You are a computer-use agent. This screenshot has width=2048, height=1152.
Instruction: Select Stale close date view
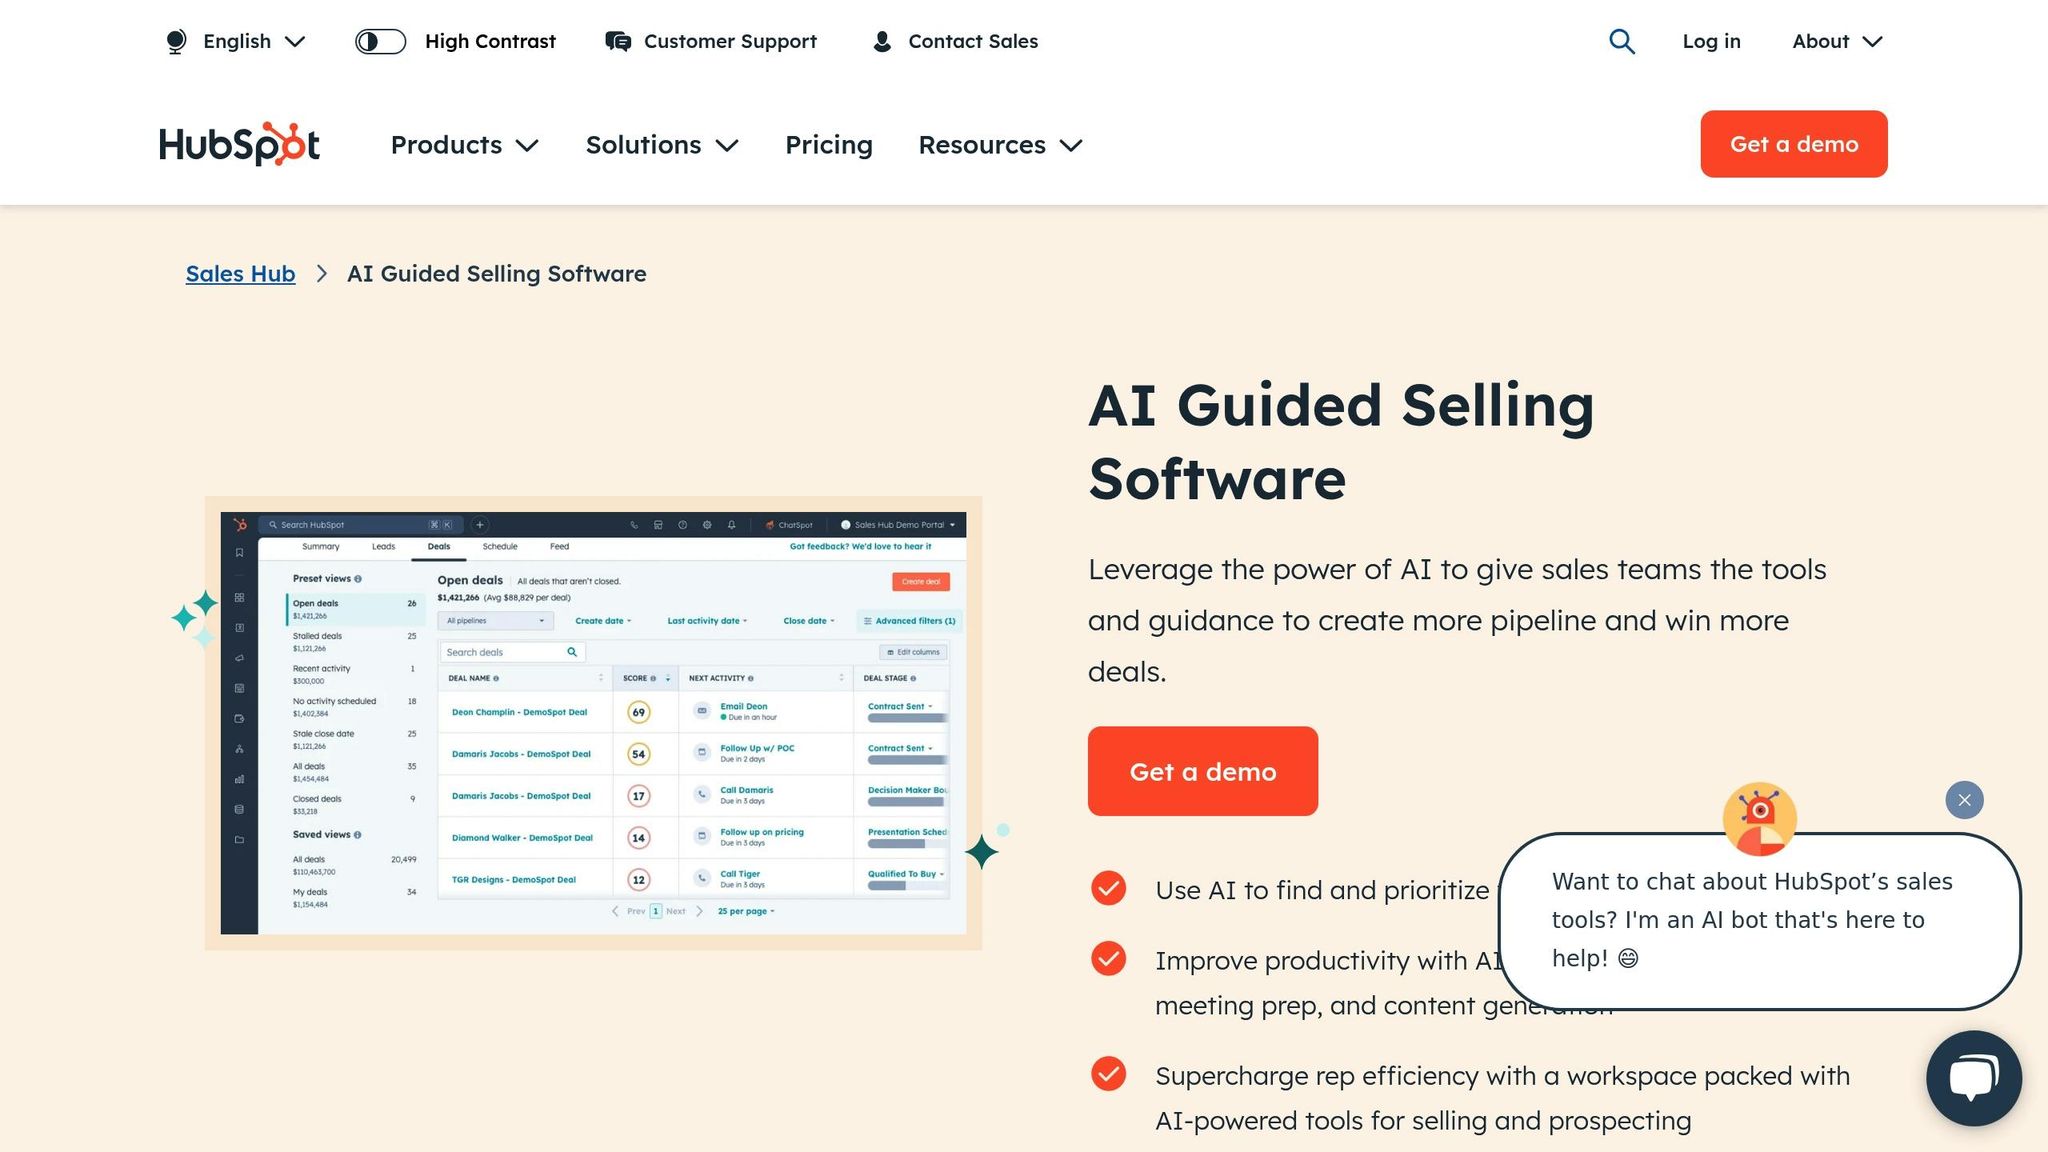355,740
